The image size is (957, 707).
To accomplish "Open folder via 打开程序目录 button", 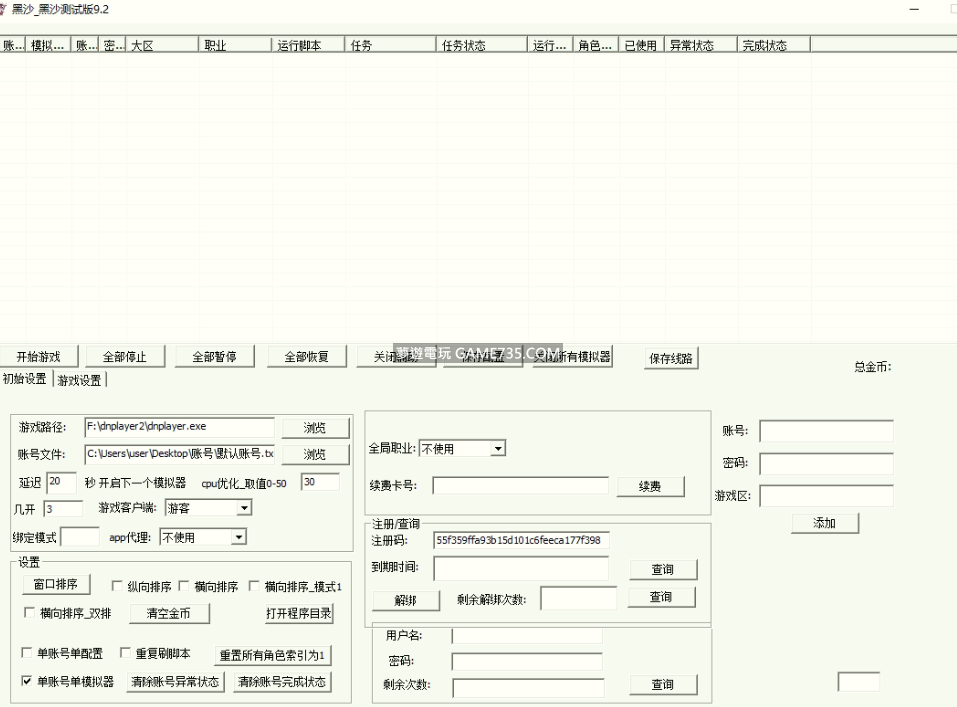I will pyautogui.click(x=298, y=614).
